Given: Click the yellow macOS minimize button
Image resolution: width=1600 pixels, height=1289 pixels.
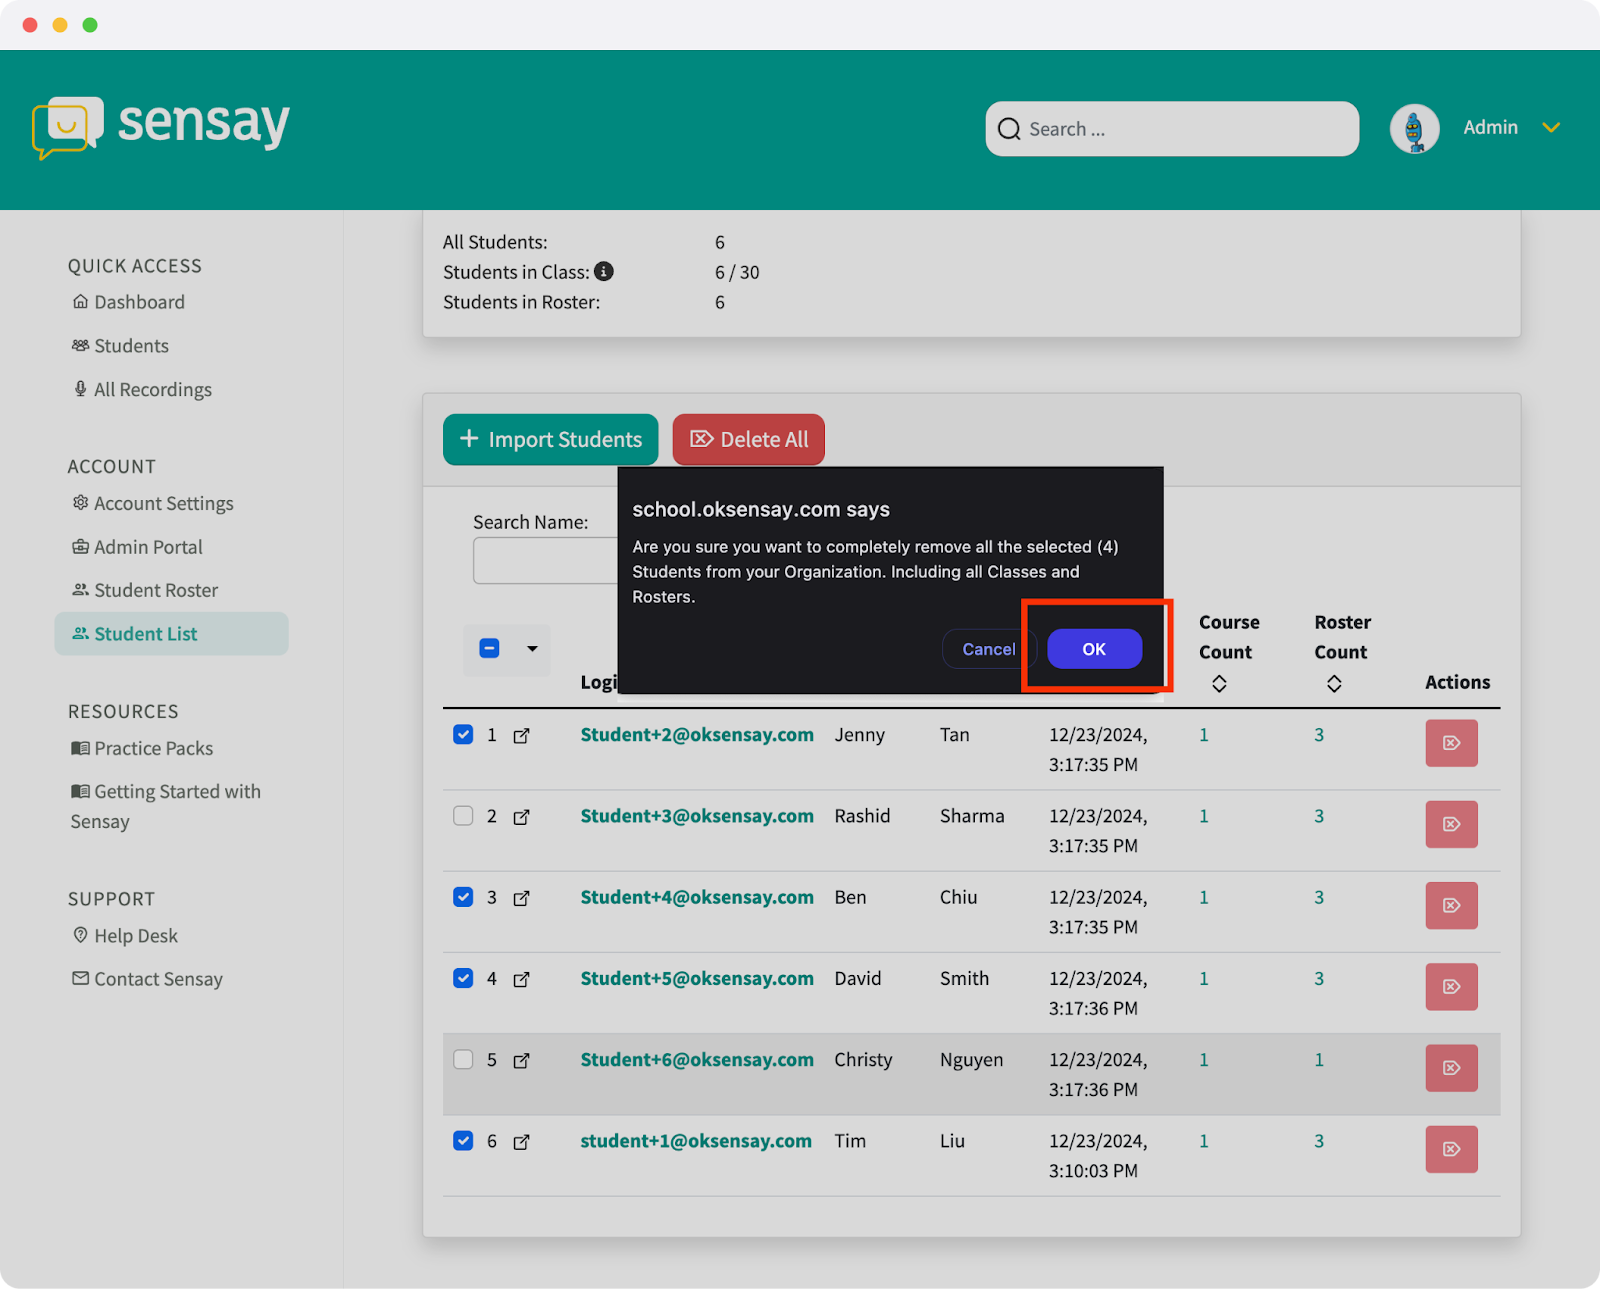Looking at the screenshot, I should tap(60, 25).
